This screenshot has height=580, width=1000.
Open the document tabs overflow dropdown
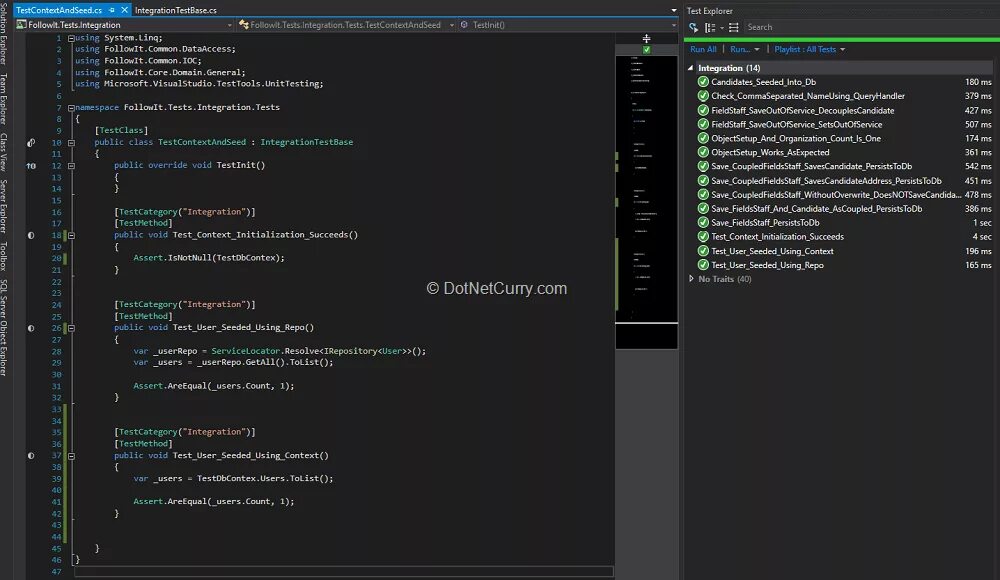pyautogui.click(x=673, y=10)
